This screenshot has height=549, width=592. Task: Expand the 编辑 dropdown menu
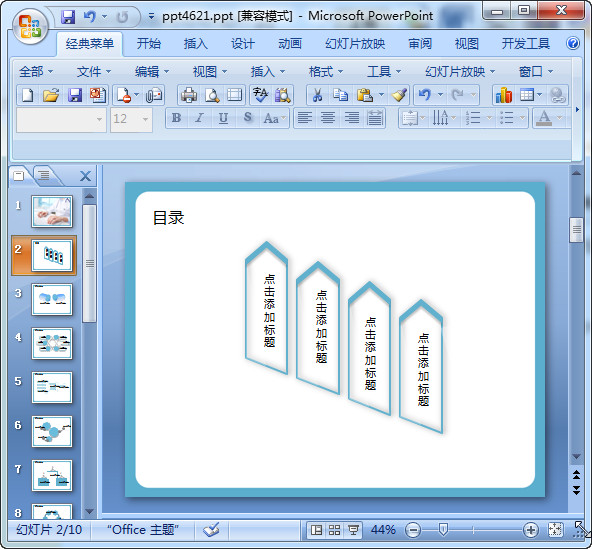click(x=152, y=71)
